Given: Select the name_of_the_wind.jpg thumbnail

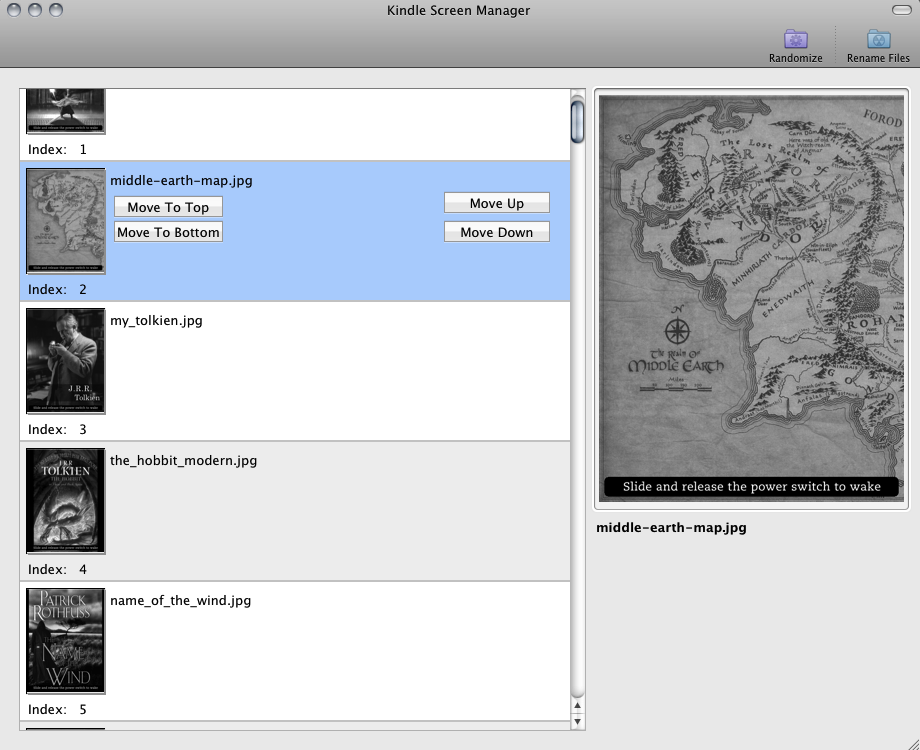Looking at the screenshot, I should 66,641.
